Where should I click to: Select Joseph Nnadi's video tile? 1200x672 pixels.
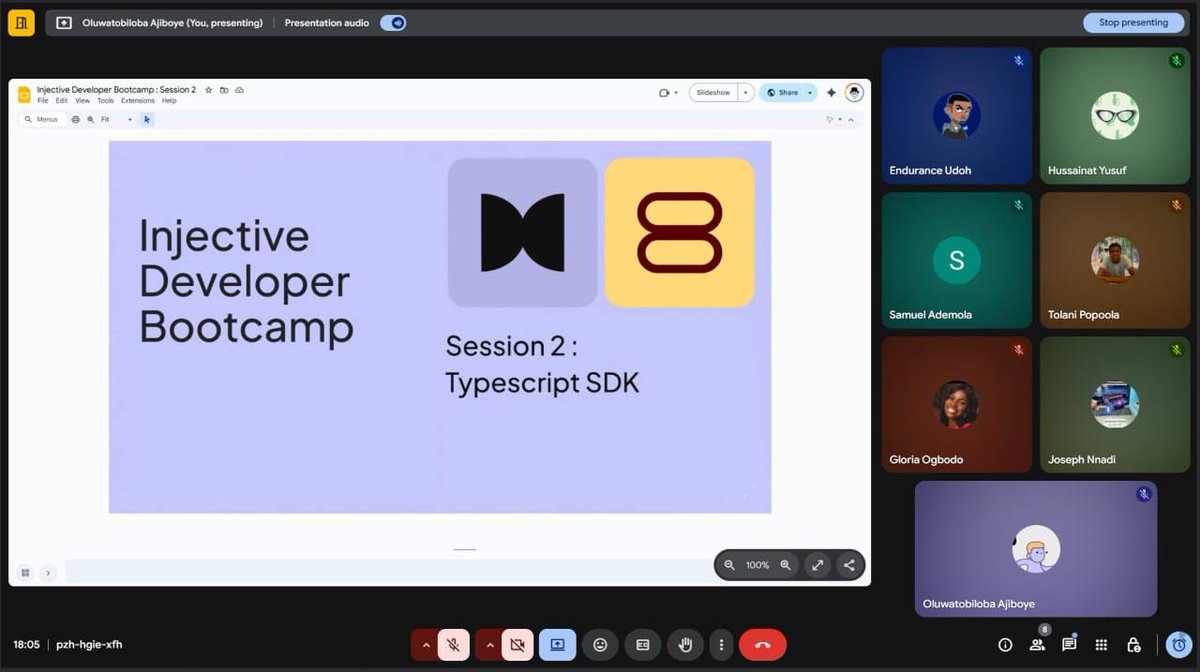tap(1115, 405)
